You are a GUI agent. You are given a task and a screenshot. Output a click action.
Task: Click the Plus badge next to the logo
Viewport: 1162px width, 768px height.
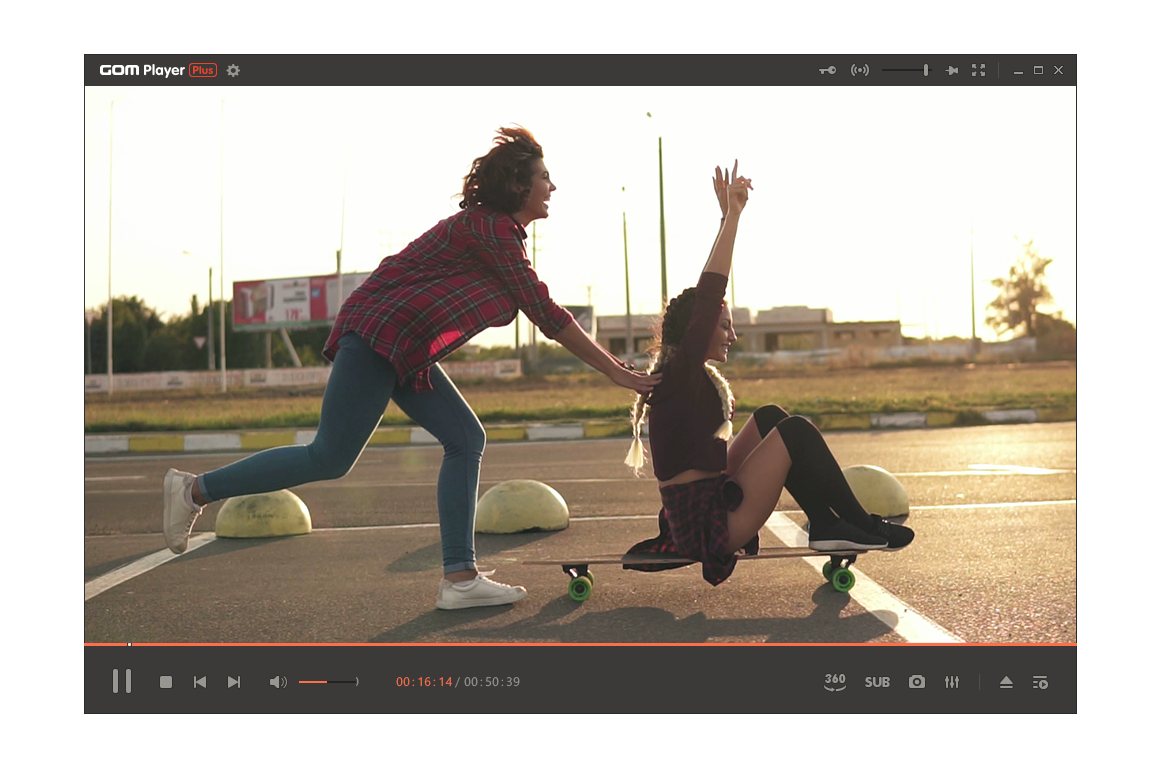(199, 70)
